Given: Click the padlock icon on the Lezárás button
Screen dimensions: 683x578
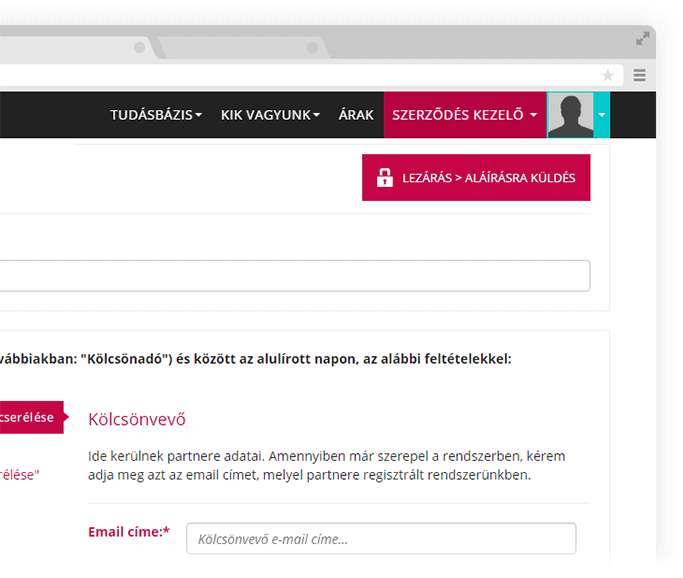Looking at the screenshot, I should 384,178.
